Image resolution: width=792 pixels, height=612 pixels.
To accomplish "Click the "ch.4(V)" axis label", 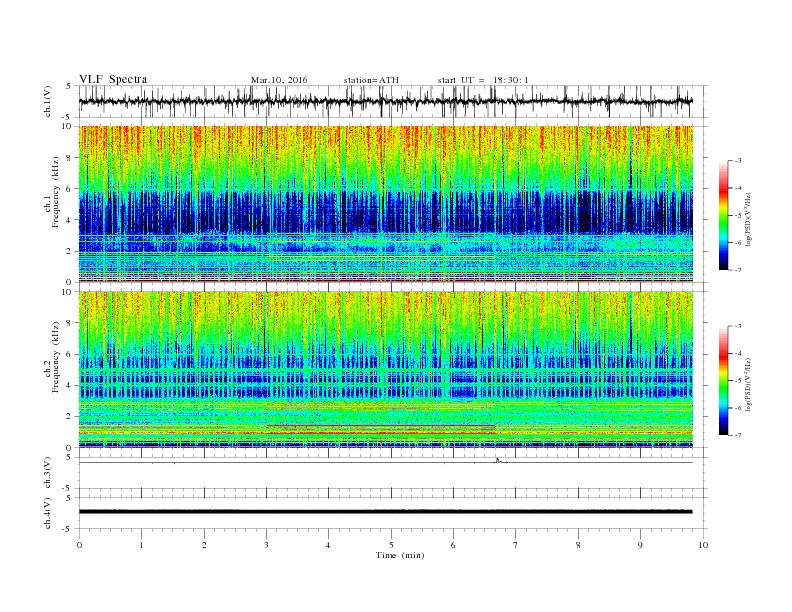I will [47, 513].
